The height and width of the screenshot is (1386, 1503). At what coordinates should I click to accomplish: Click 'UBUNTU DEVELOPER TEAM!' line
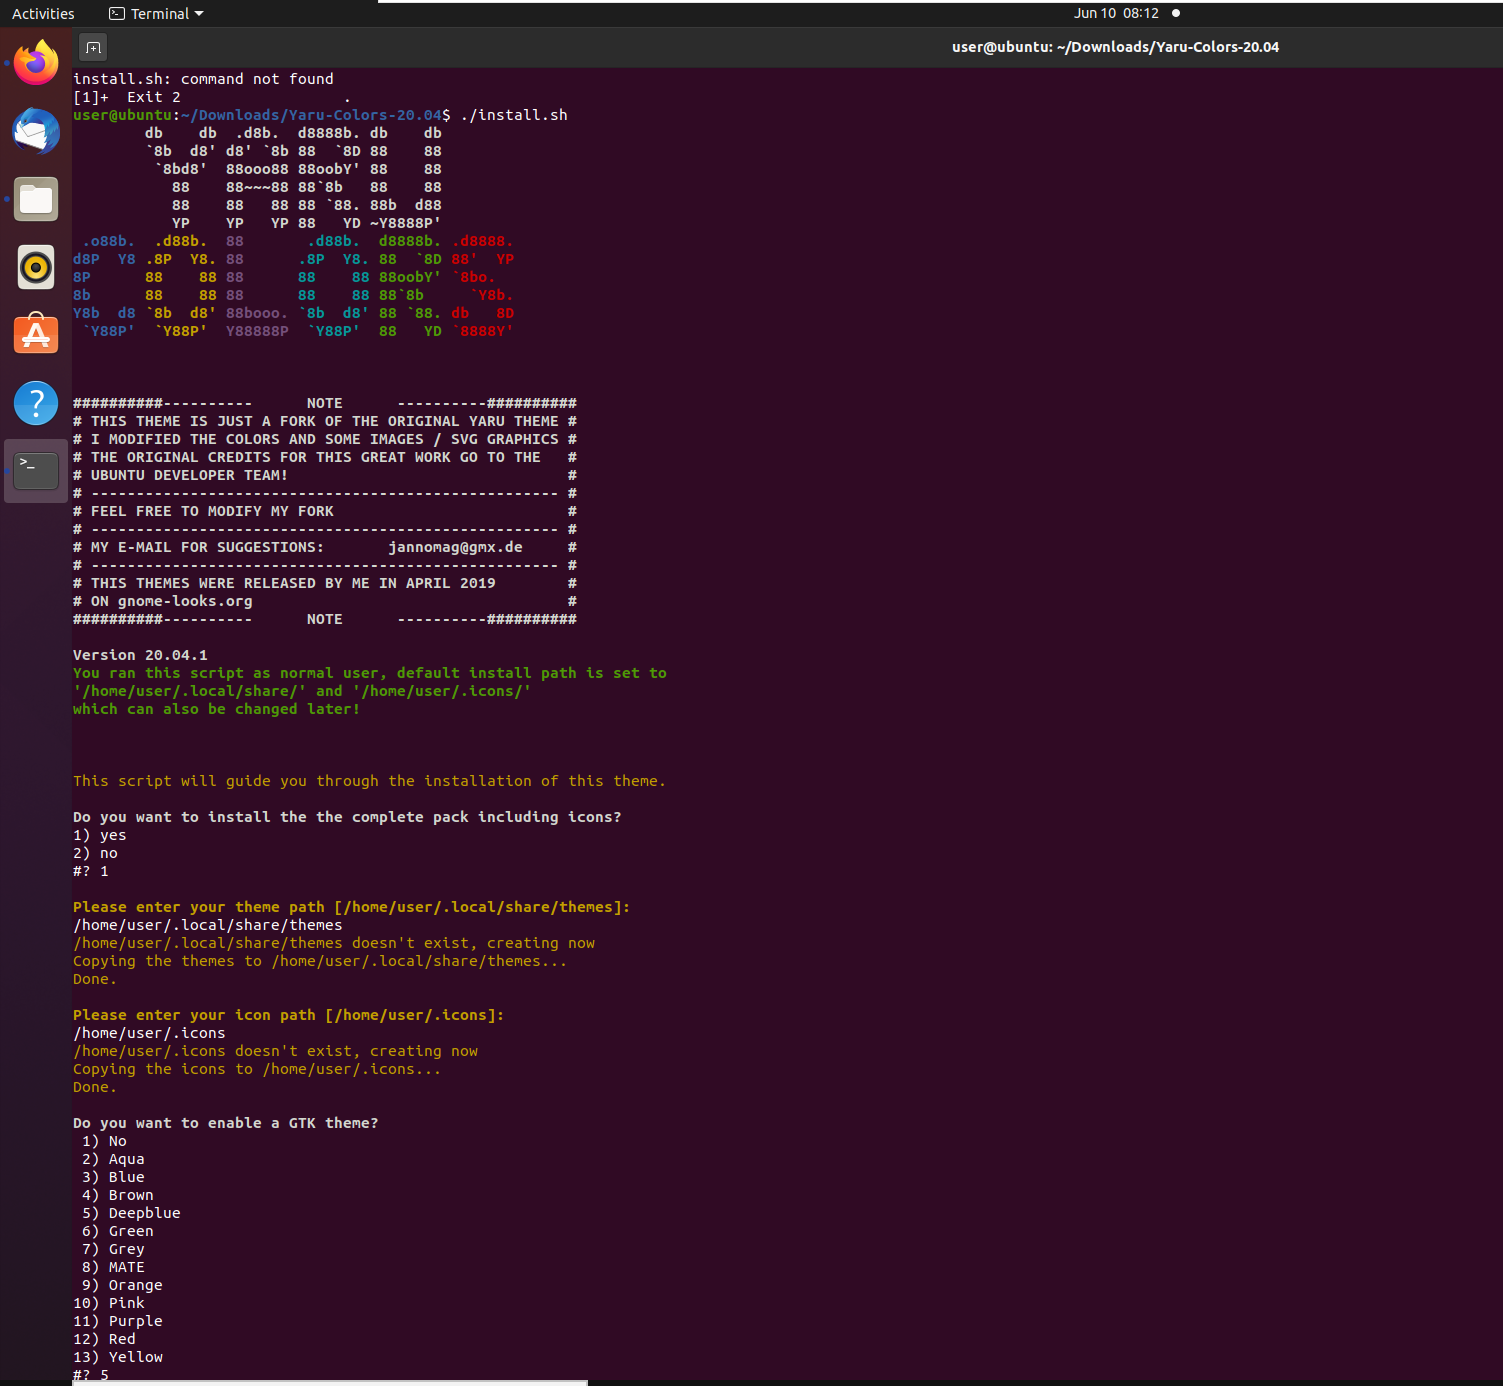click(x=189, y=475)
